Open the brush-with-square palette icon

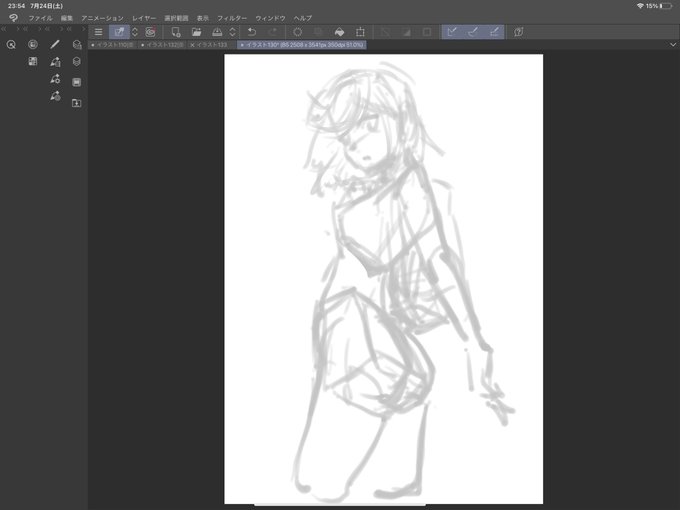point(55,62)
